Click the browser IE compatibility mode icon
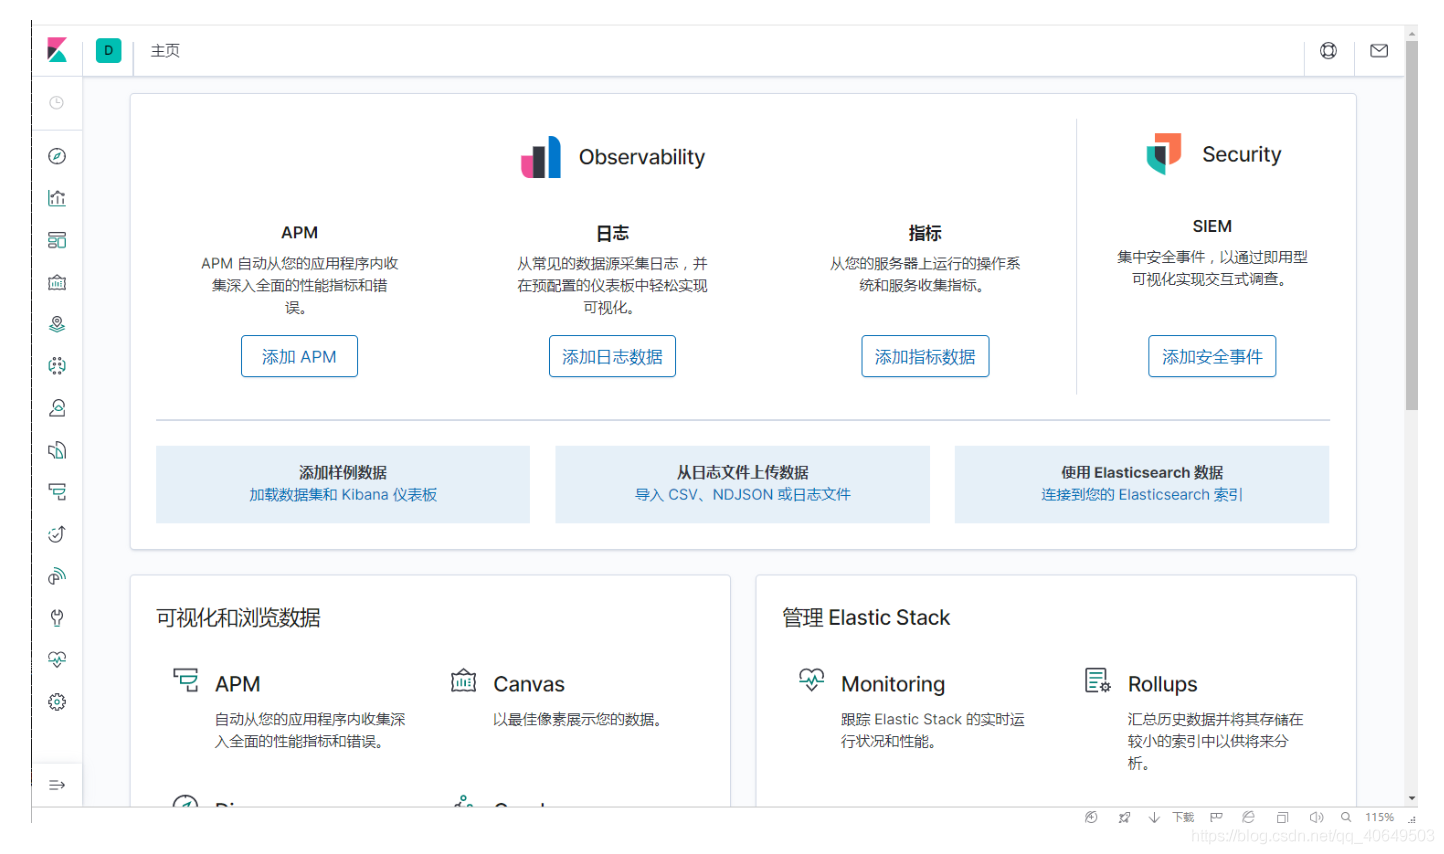 [1248, 817]
